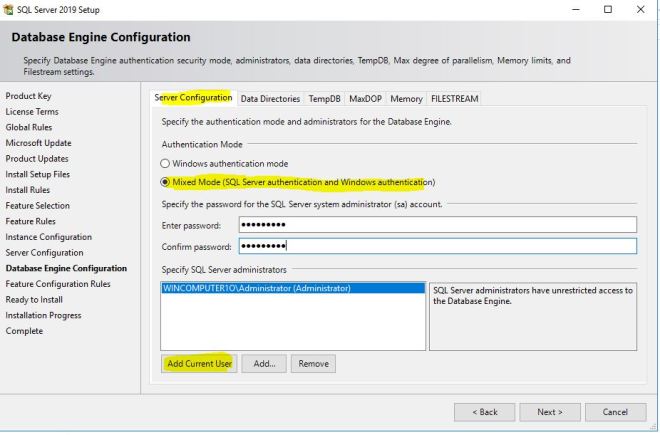Open the TempDB tab
This screenshot has width=660, height=435.
pyautogui.click(x=324, y=98)
